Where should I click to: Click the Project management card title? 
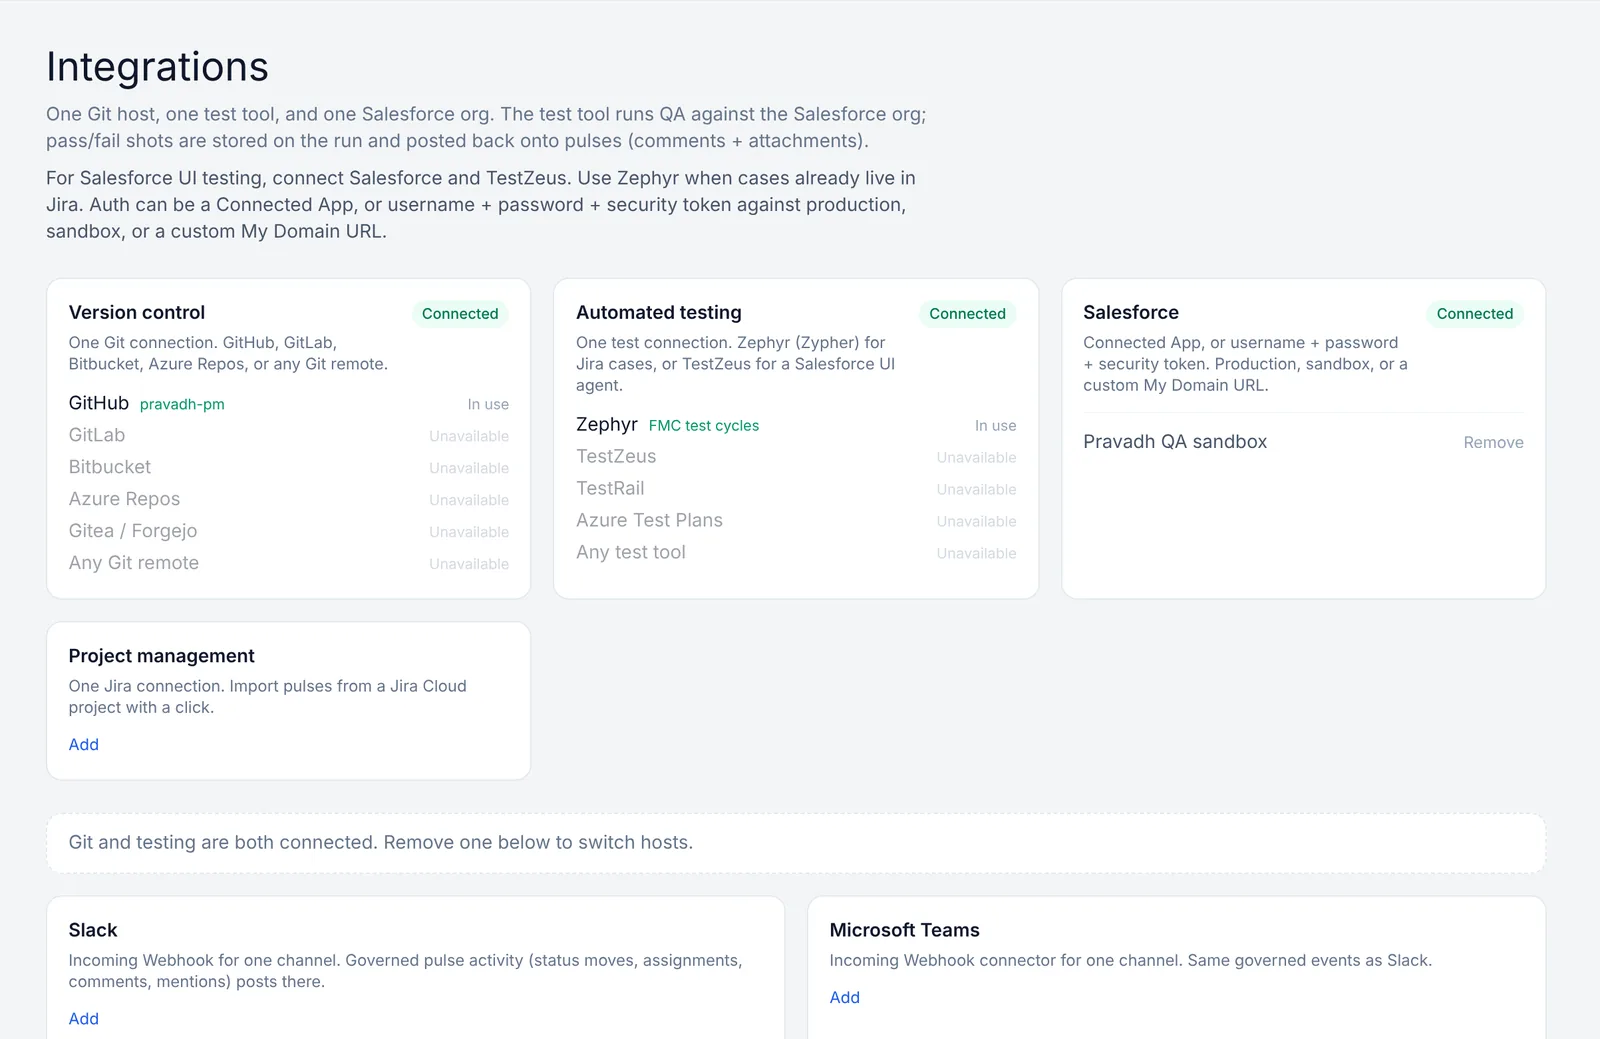point(162,655)
